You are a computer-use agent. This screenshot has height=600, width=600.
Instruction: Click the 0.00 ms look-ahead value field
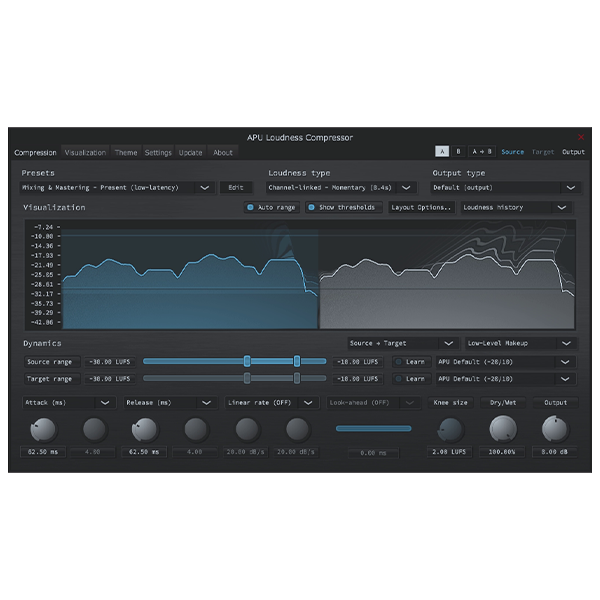pos(373,453)
